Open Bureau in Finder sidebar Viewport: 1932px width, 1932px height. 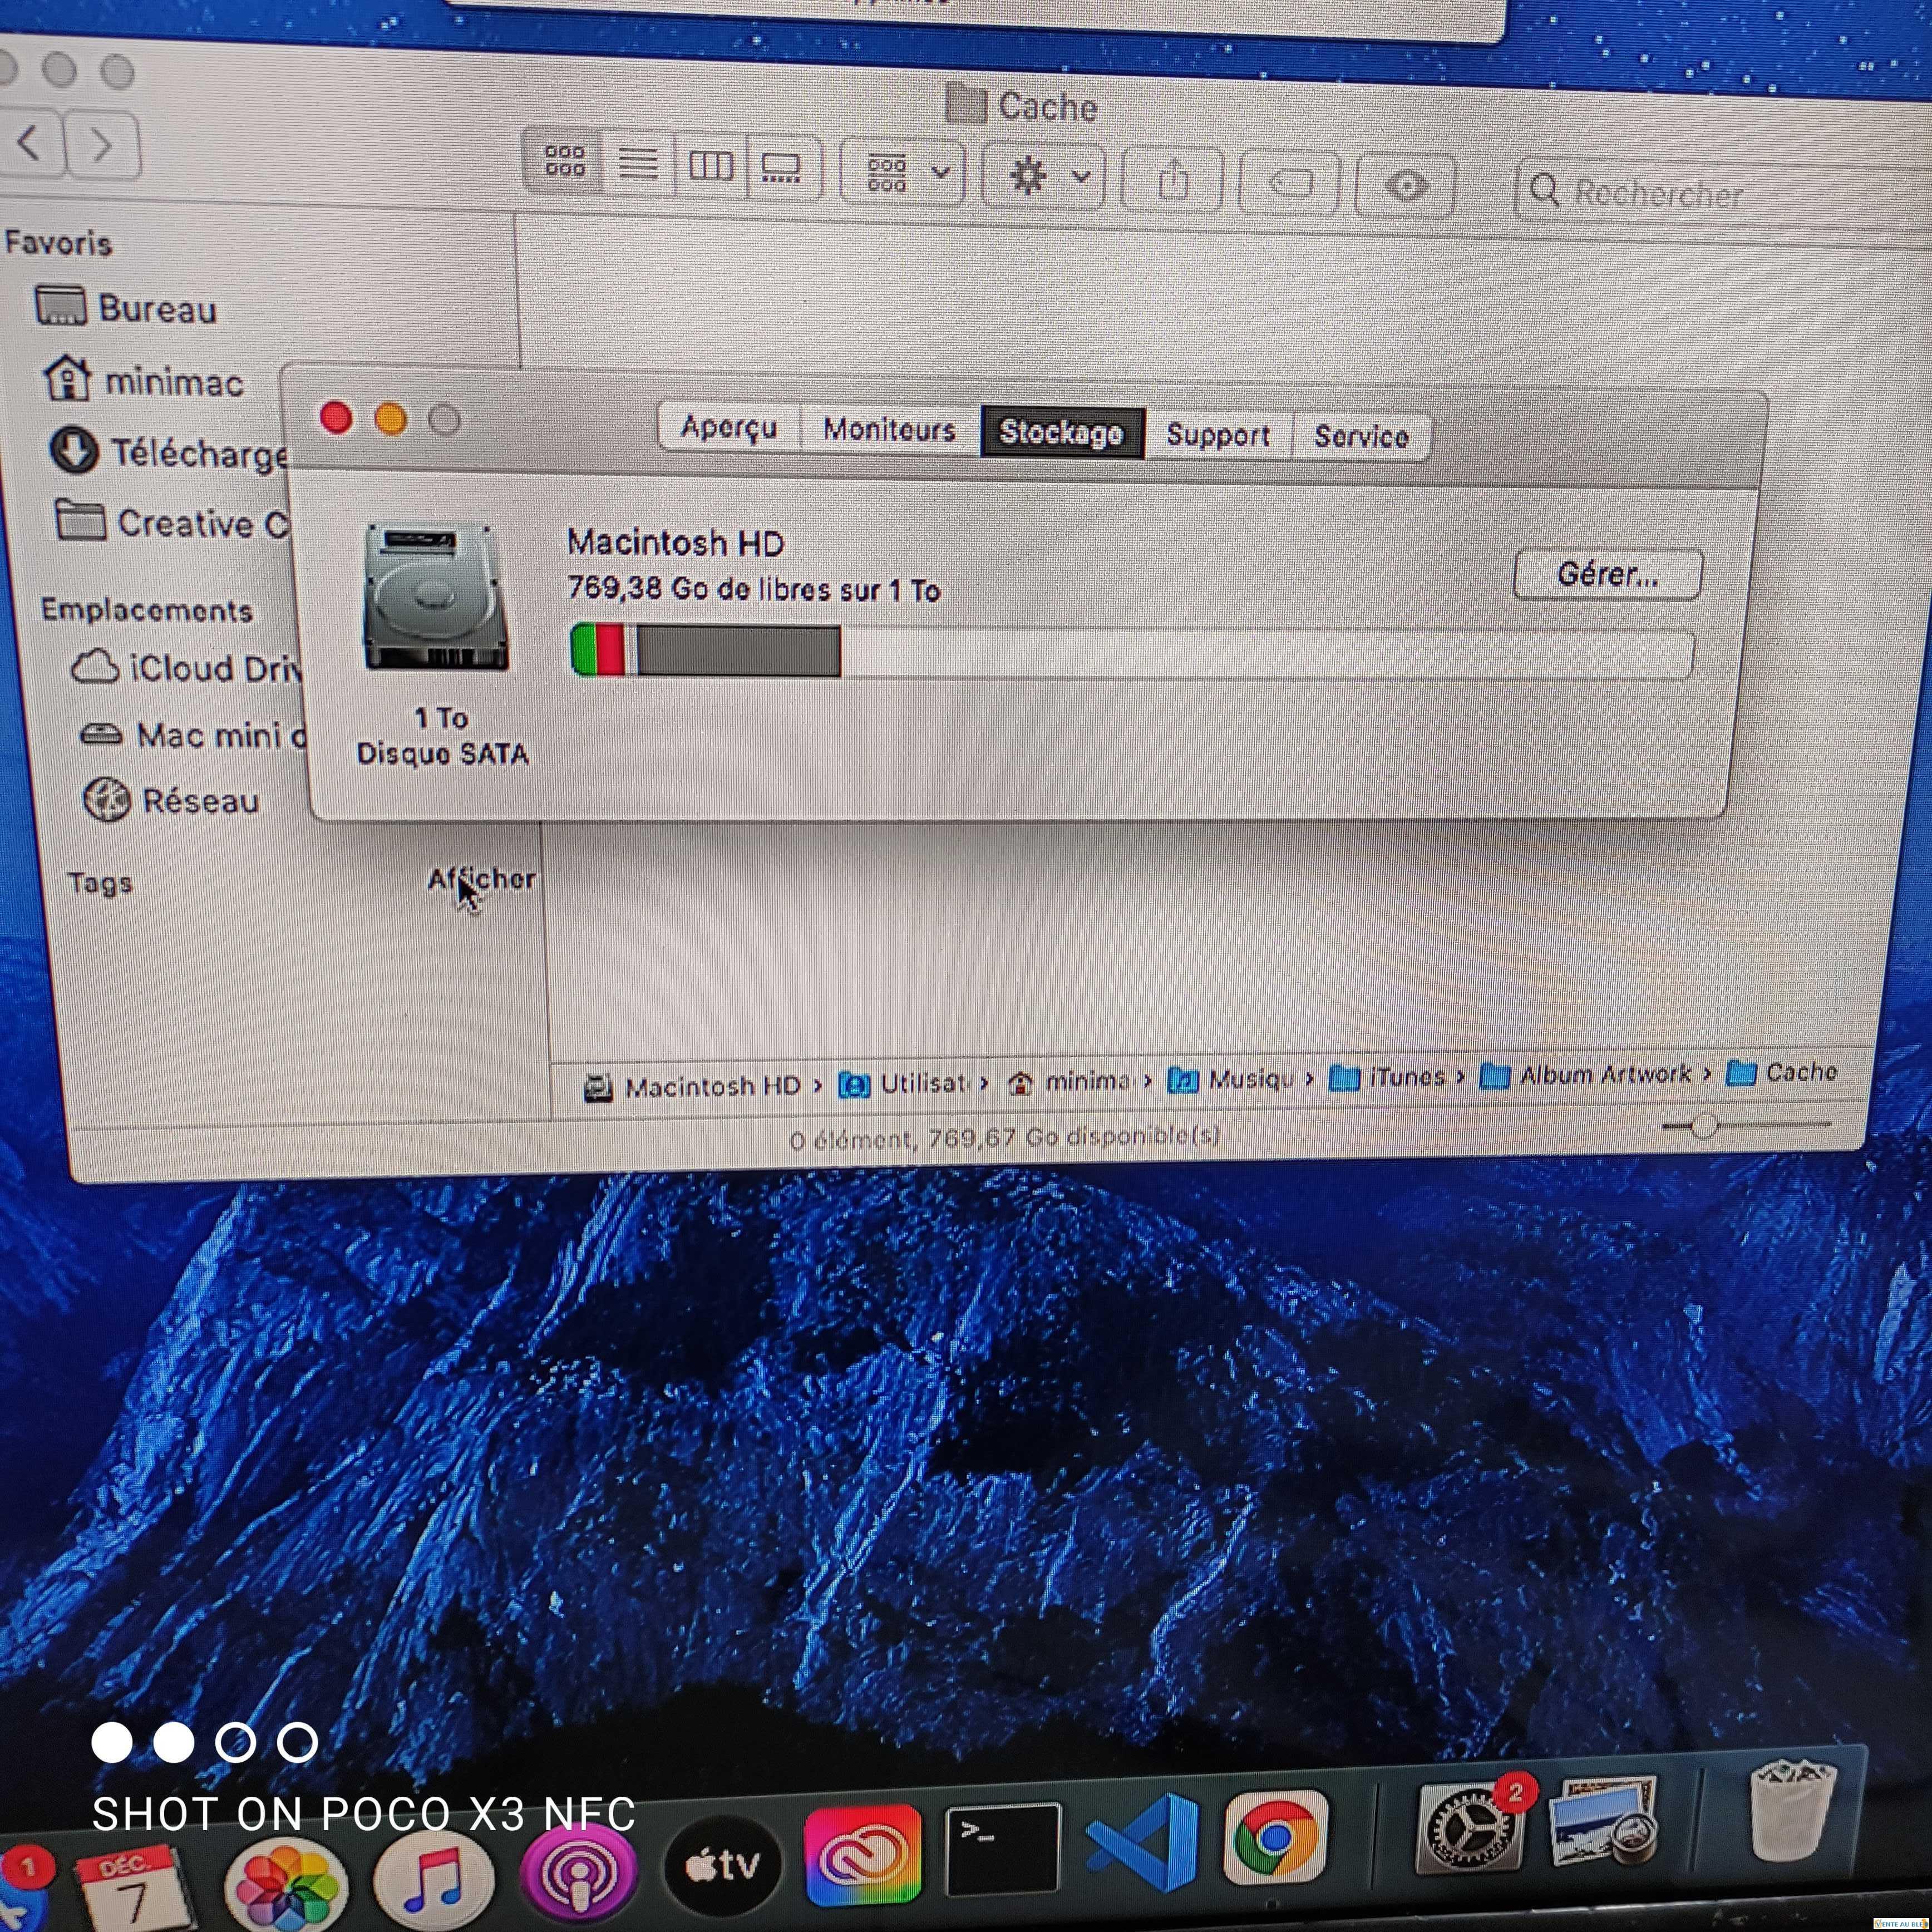click(126, 307)
